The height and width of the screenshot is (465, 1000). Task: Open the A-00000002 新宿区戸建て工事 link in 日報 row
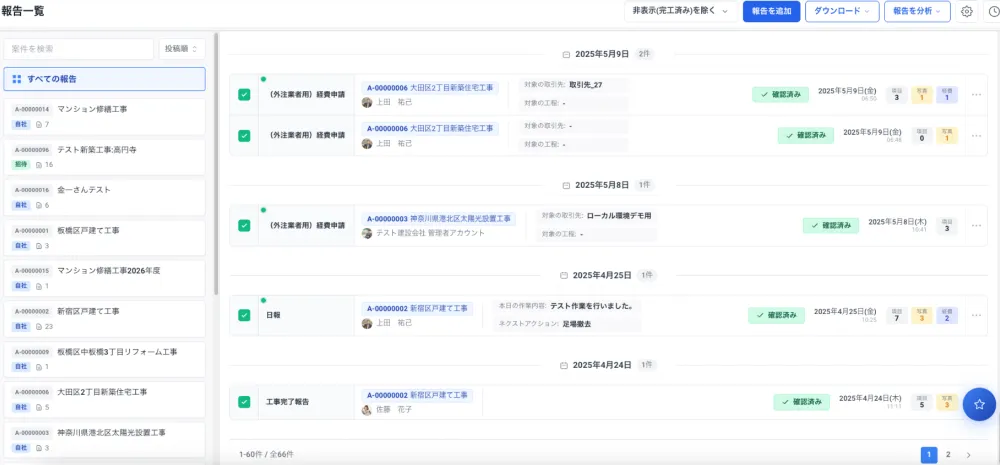414,308
